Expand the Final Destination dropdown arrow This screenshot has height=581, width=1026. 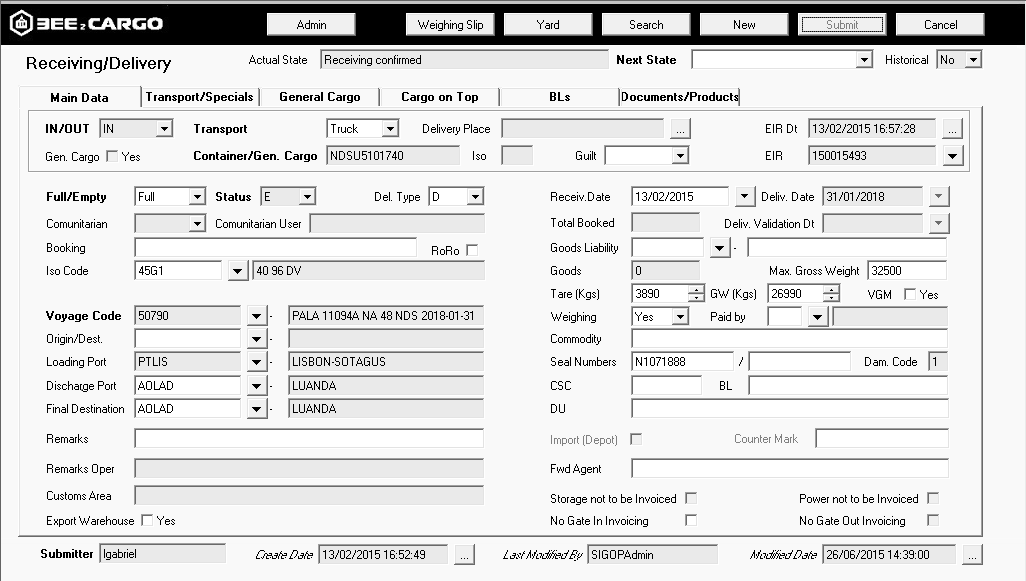[256, 409]
